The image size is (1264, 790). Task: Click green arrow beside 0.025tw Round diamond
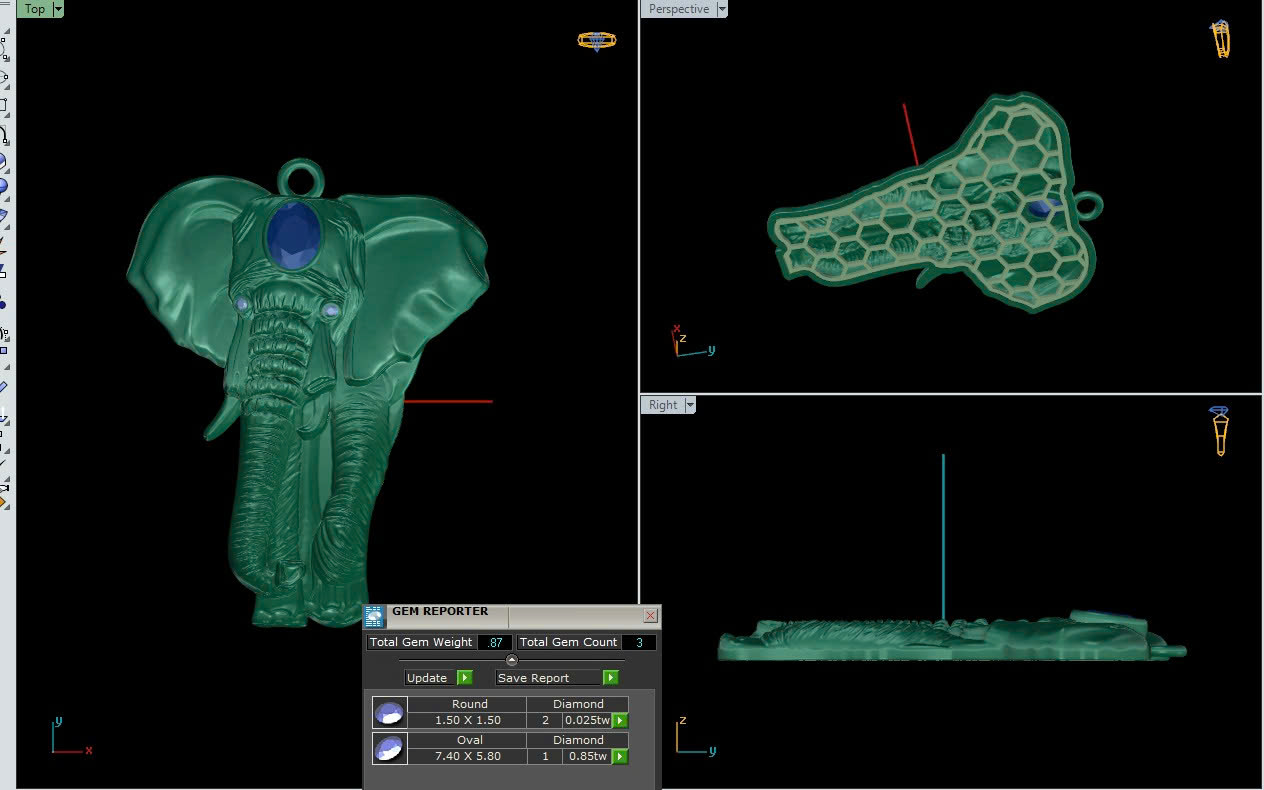point(620,720)
